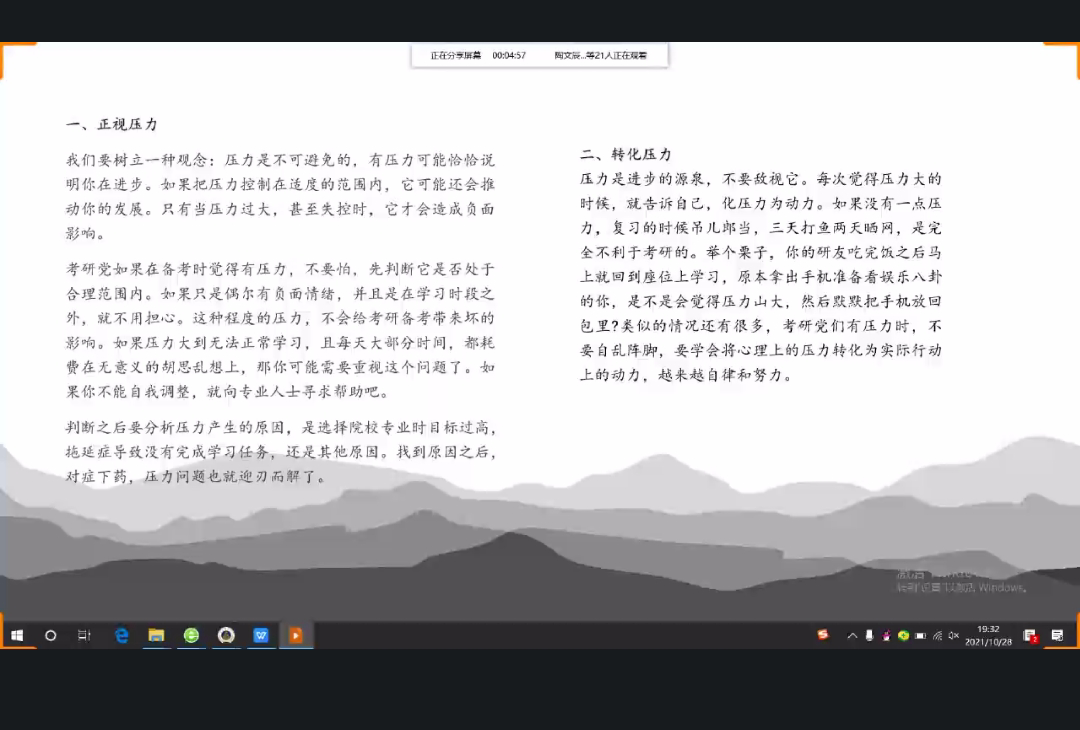Open the green 360 browser icon
1080x730 pixels.
[191, 635]
